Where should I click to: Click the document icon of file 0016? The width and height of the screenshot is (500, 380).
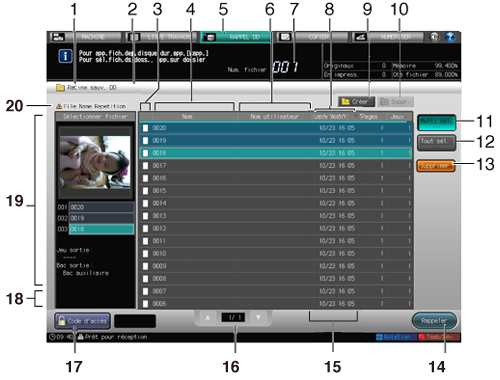[x=145, y=178]
